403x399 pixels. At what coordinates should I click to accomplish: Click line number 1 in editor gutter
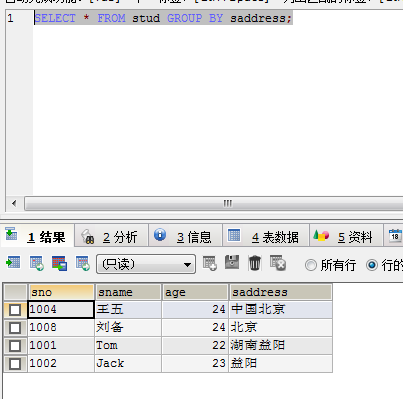pyautogui.click(x=11, y=18)
